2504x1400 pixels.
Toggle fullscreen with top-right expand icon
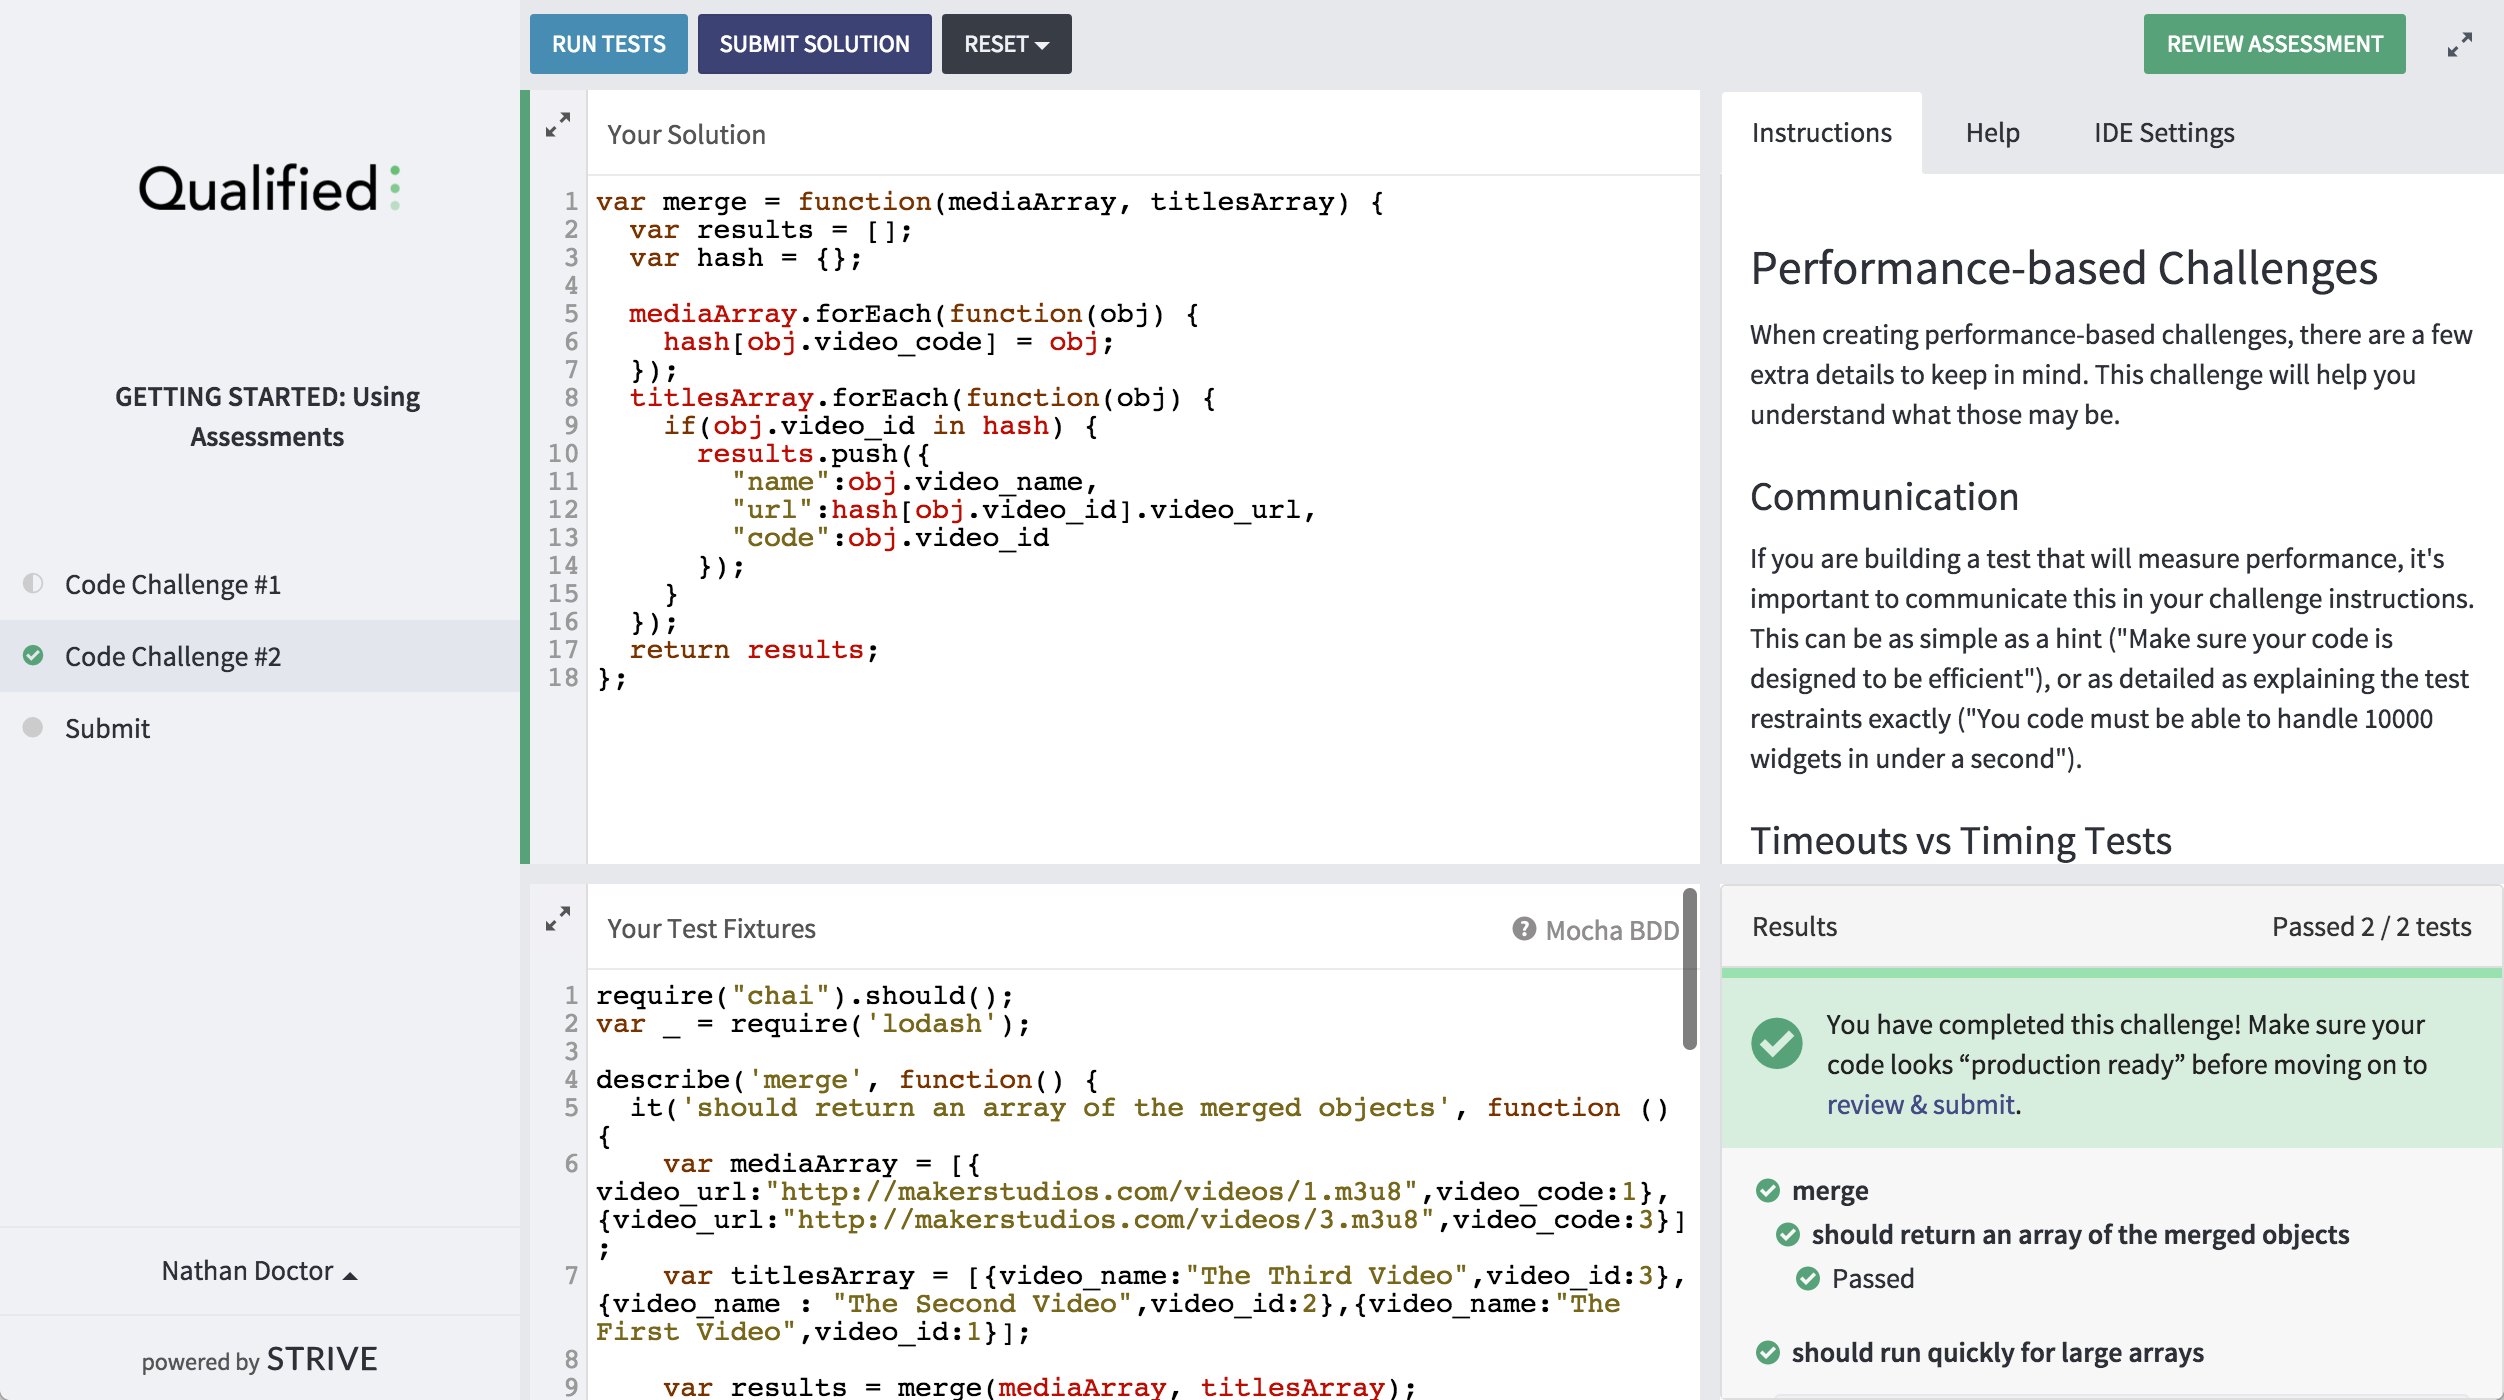[x=2460, y=45]
